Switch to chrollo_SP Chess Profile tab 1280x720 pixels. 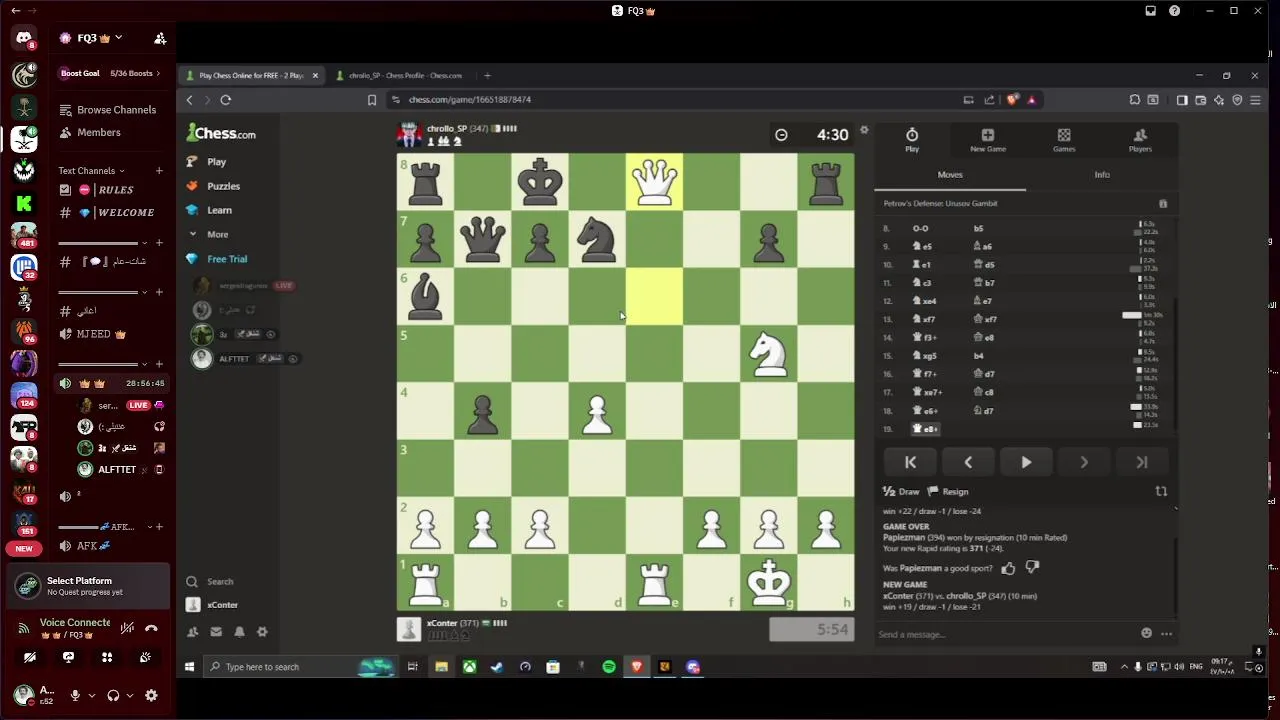pyautogui.click(x=404, y=76)
